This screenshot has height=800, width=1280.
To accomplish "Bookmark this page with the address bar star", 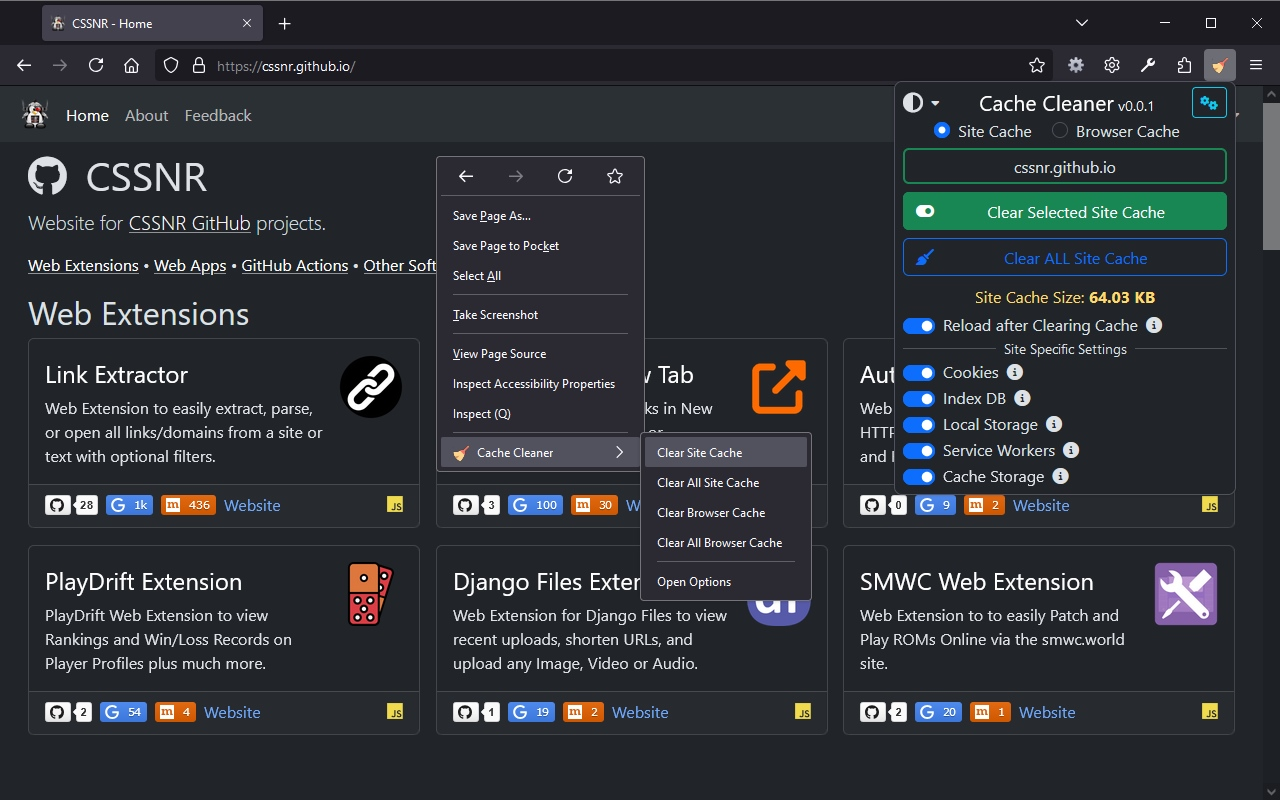I will pyautogui.click(x=1037, y=66).
